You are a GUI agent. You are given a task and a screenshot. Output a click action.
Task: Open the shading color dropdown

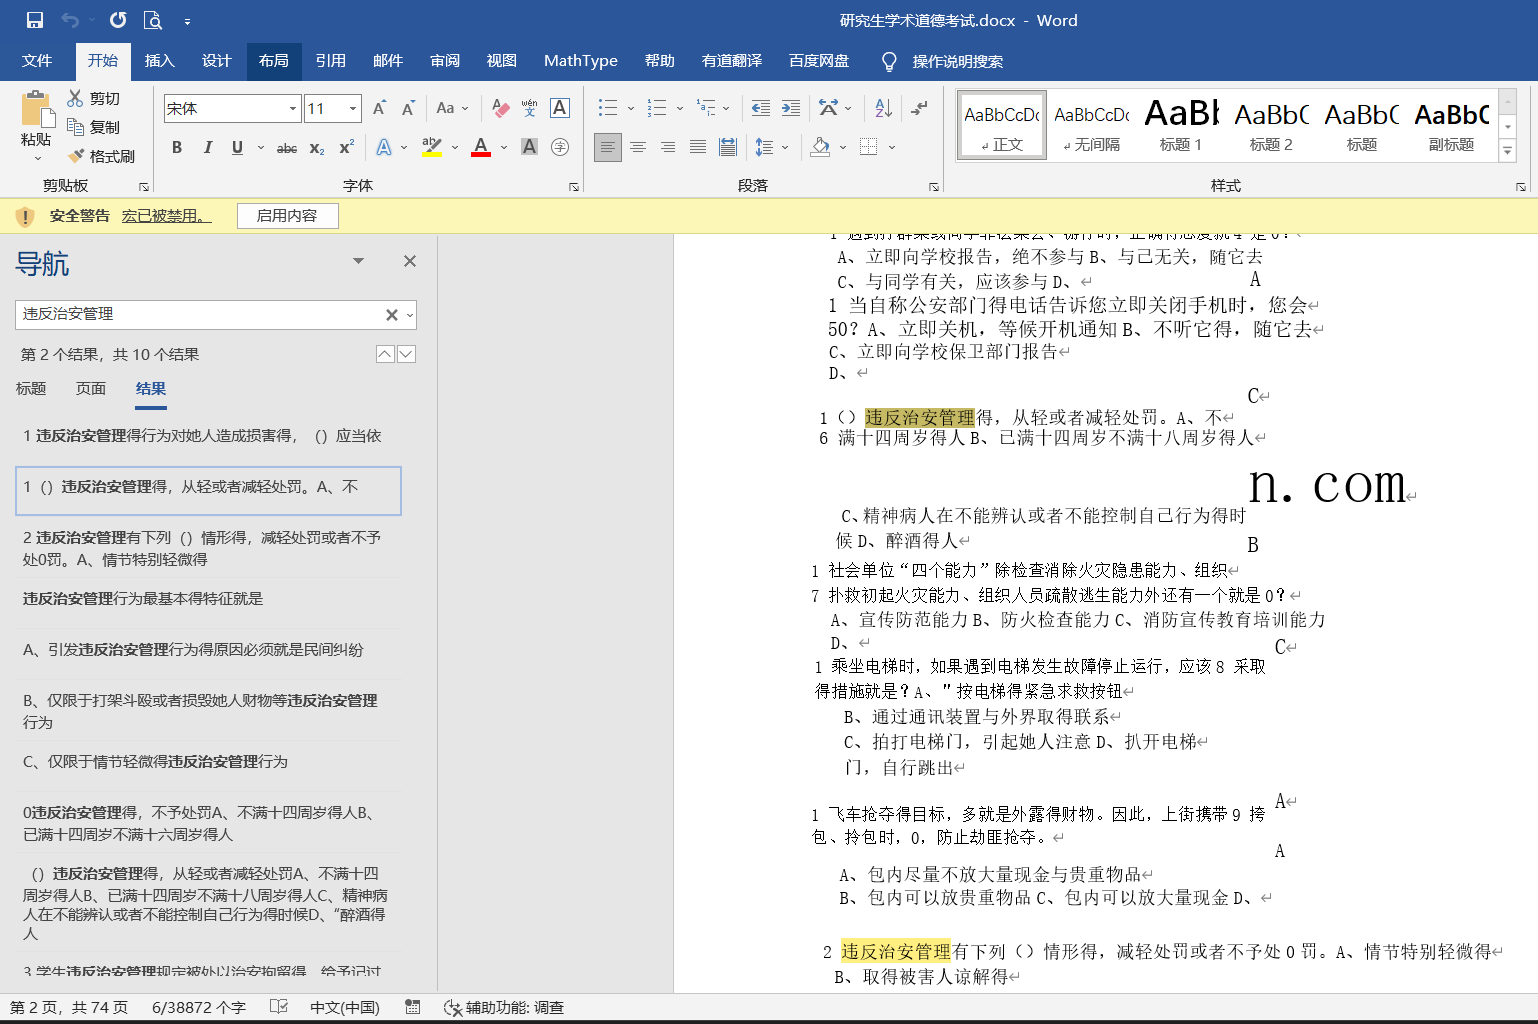pyautogui.click(x=841, y=147)
